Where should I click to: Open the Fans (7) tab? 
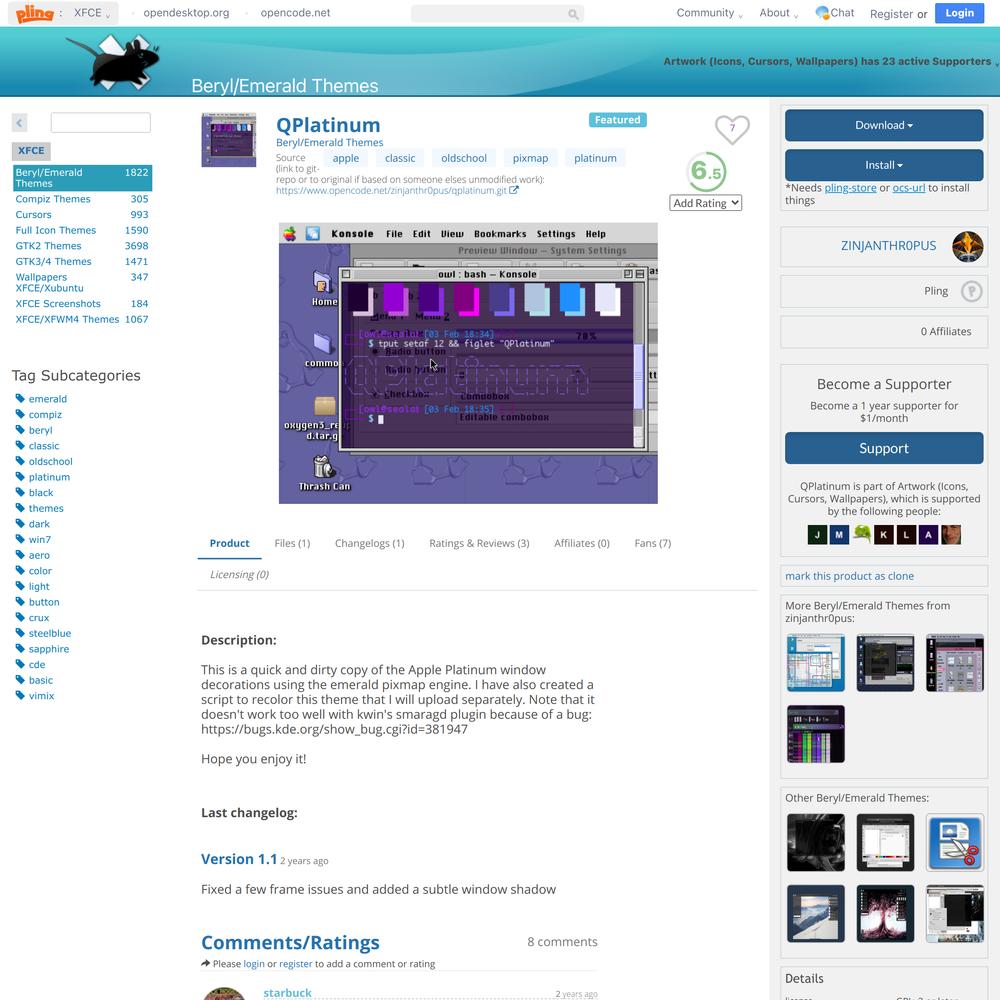(652, 543)
